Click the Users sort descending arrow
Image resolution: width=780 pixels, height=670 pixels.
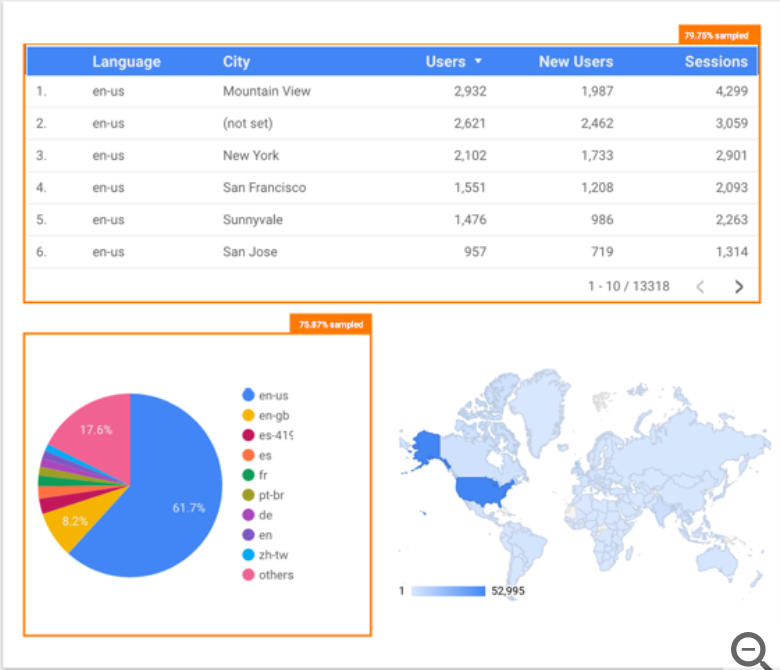pyautogui.click(x=478, y=61)
